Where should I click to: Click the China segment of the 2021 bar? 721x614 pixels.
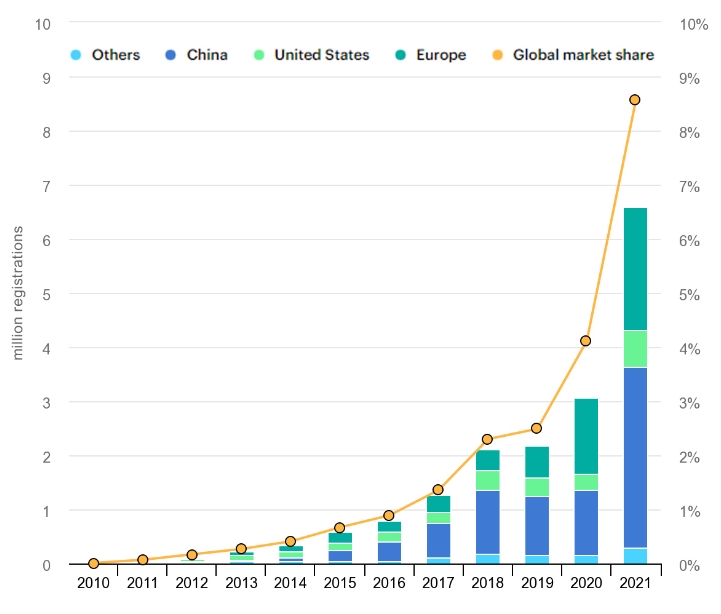634,457
